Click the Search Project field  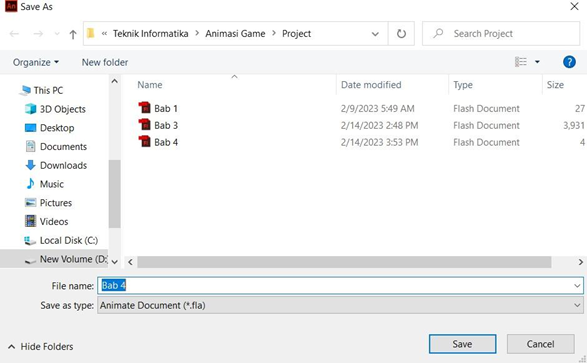coord(501,34)
